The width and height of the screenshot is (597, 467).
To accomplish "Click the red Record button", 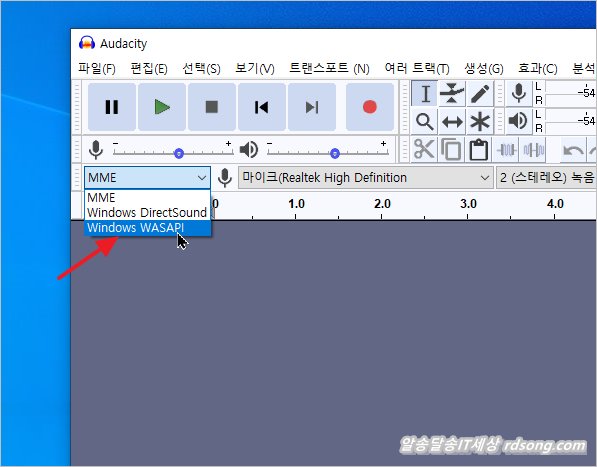I will 370,107.
